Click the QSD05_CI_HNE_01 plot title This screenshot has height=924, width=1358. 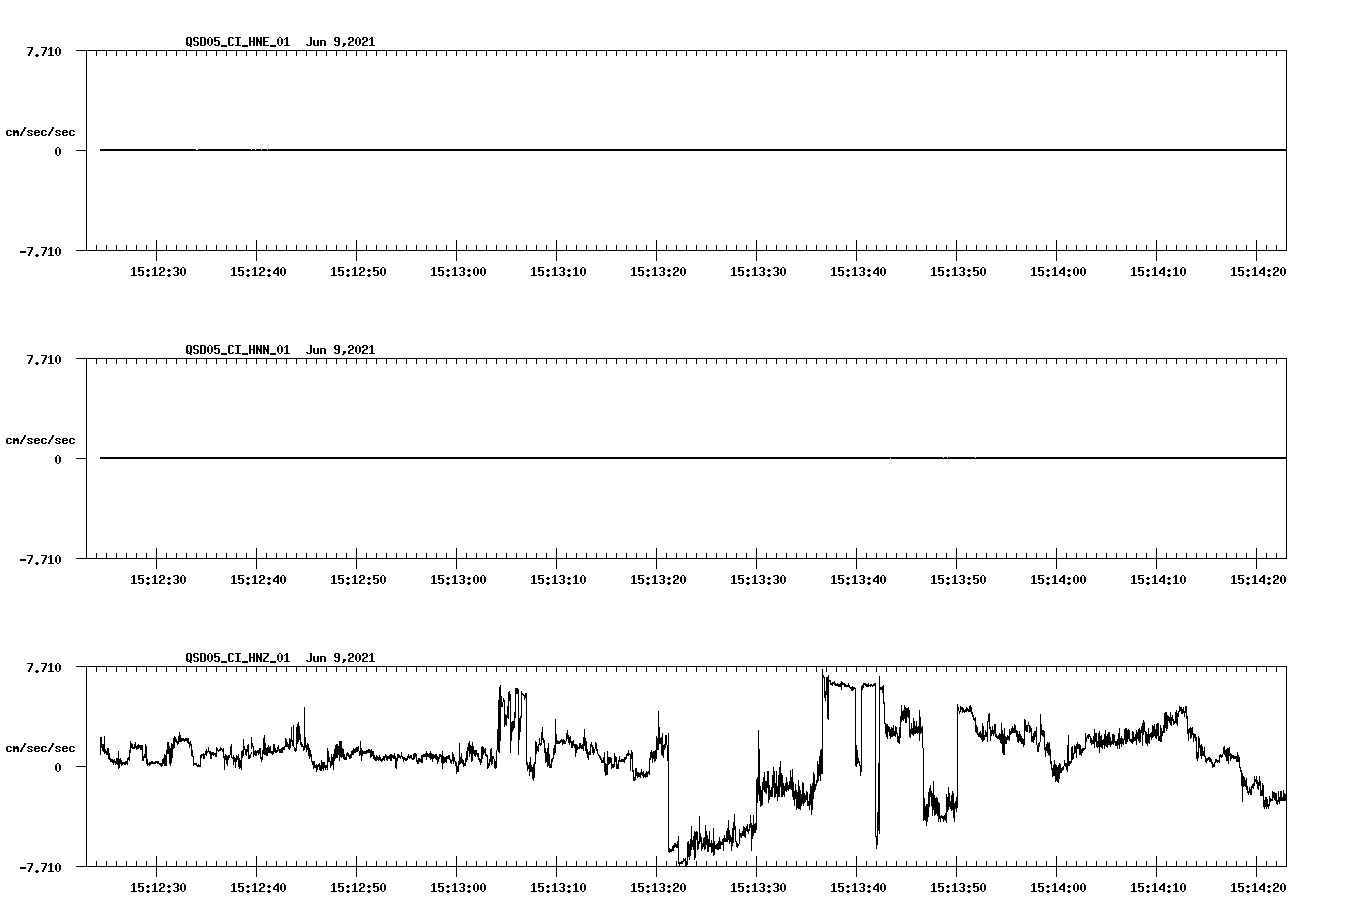click(x=280, y=42)
